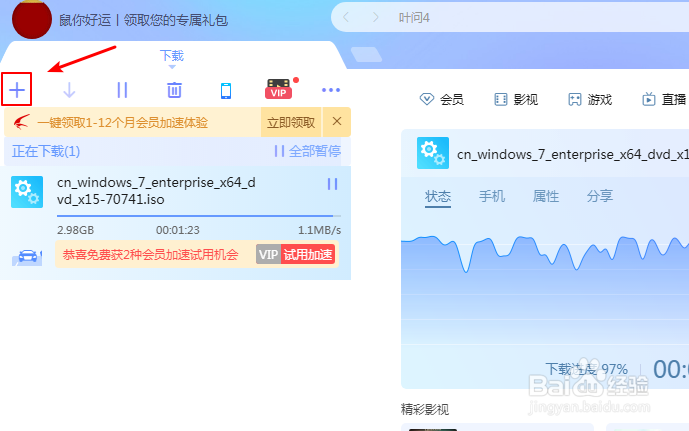This screenshot has width=689, height=431.
Task: Open the 鼠你好运 gift pack link
Action: click(143, 20)
